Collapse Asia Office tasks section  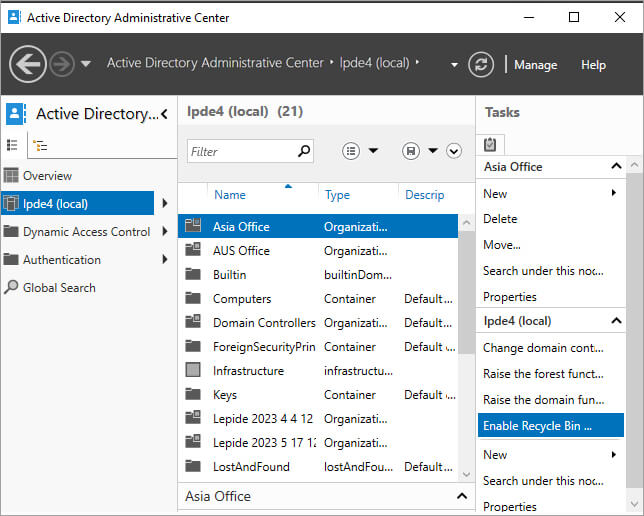(x=616, y=166)
